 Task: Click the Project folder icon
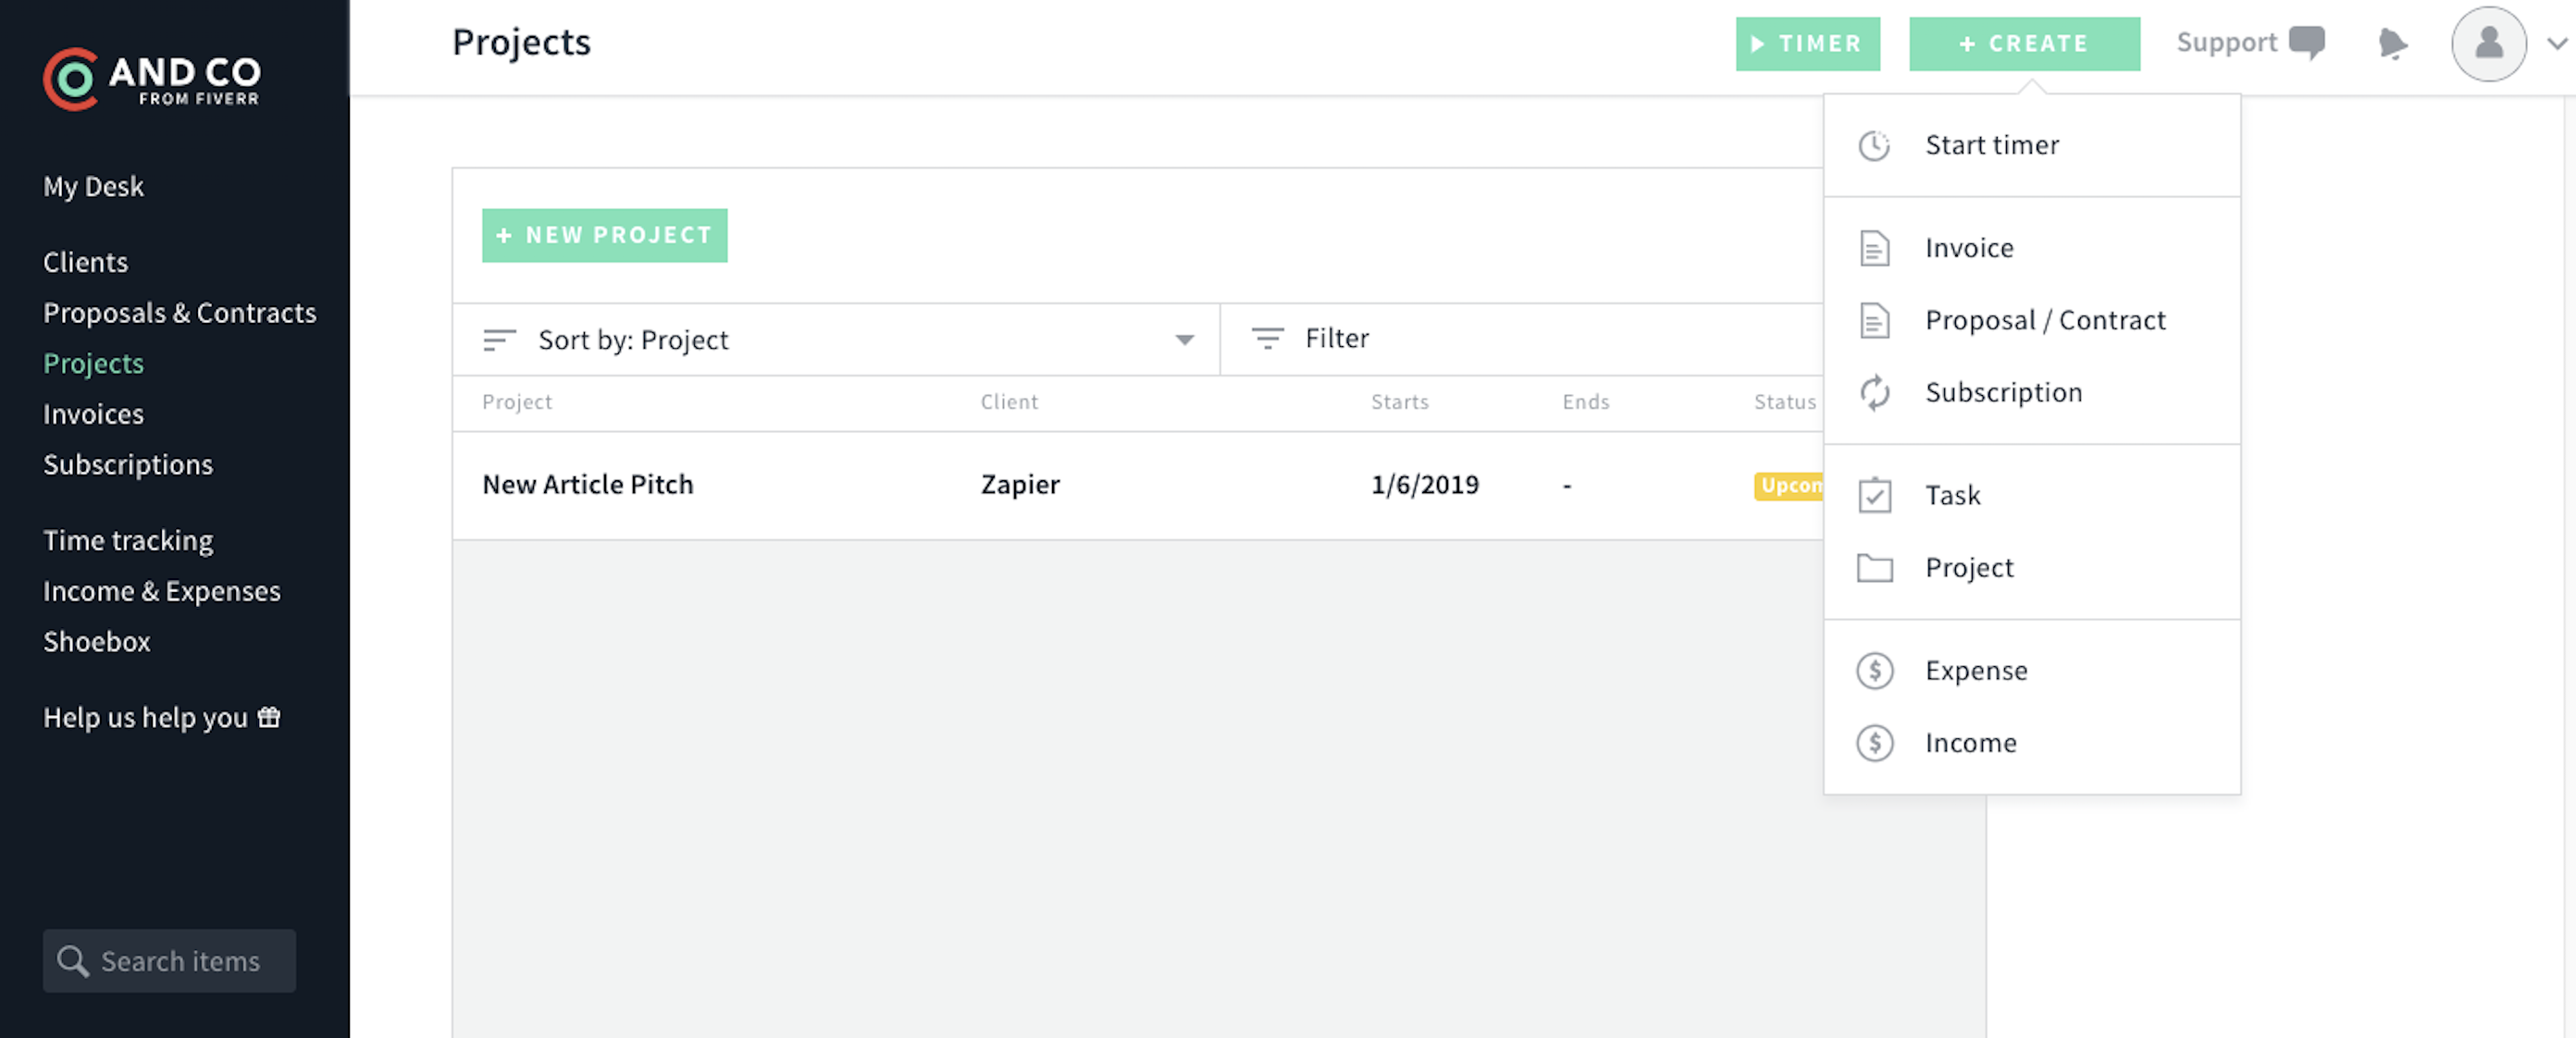point(1874,568)
